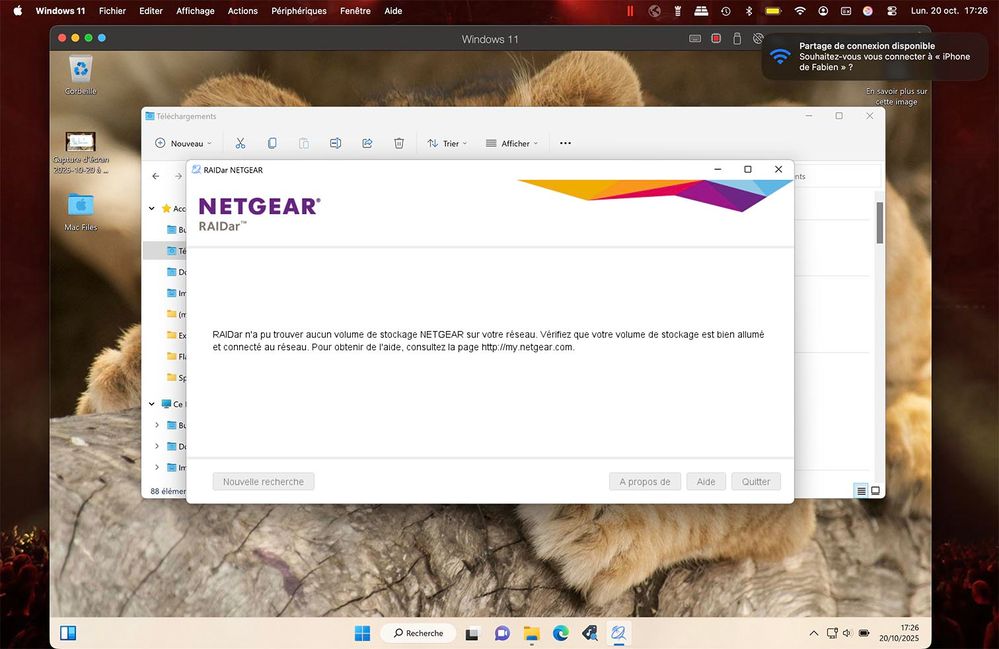Click the Cut scissors icon in Explorer toolbar
Screen dimensions: 999x649
[240, 143]
